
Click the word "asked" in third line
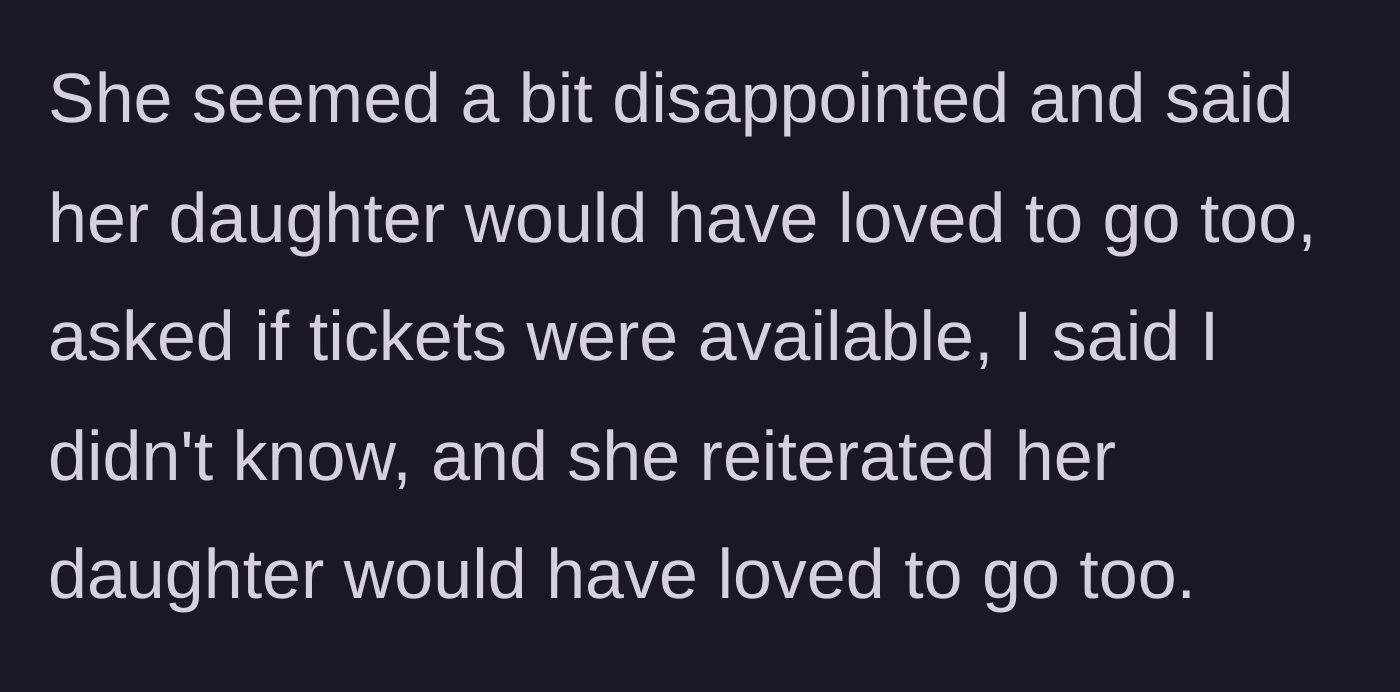pos(141,337)
